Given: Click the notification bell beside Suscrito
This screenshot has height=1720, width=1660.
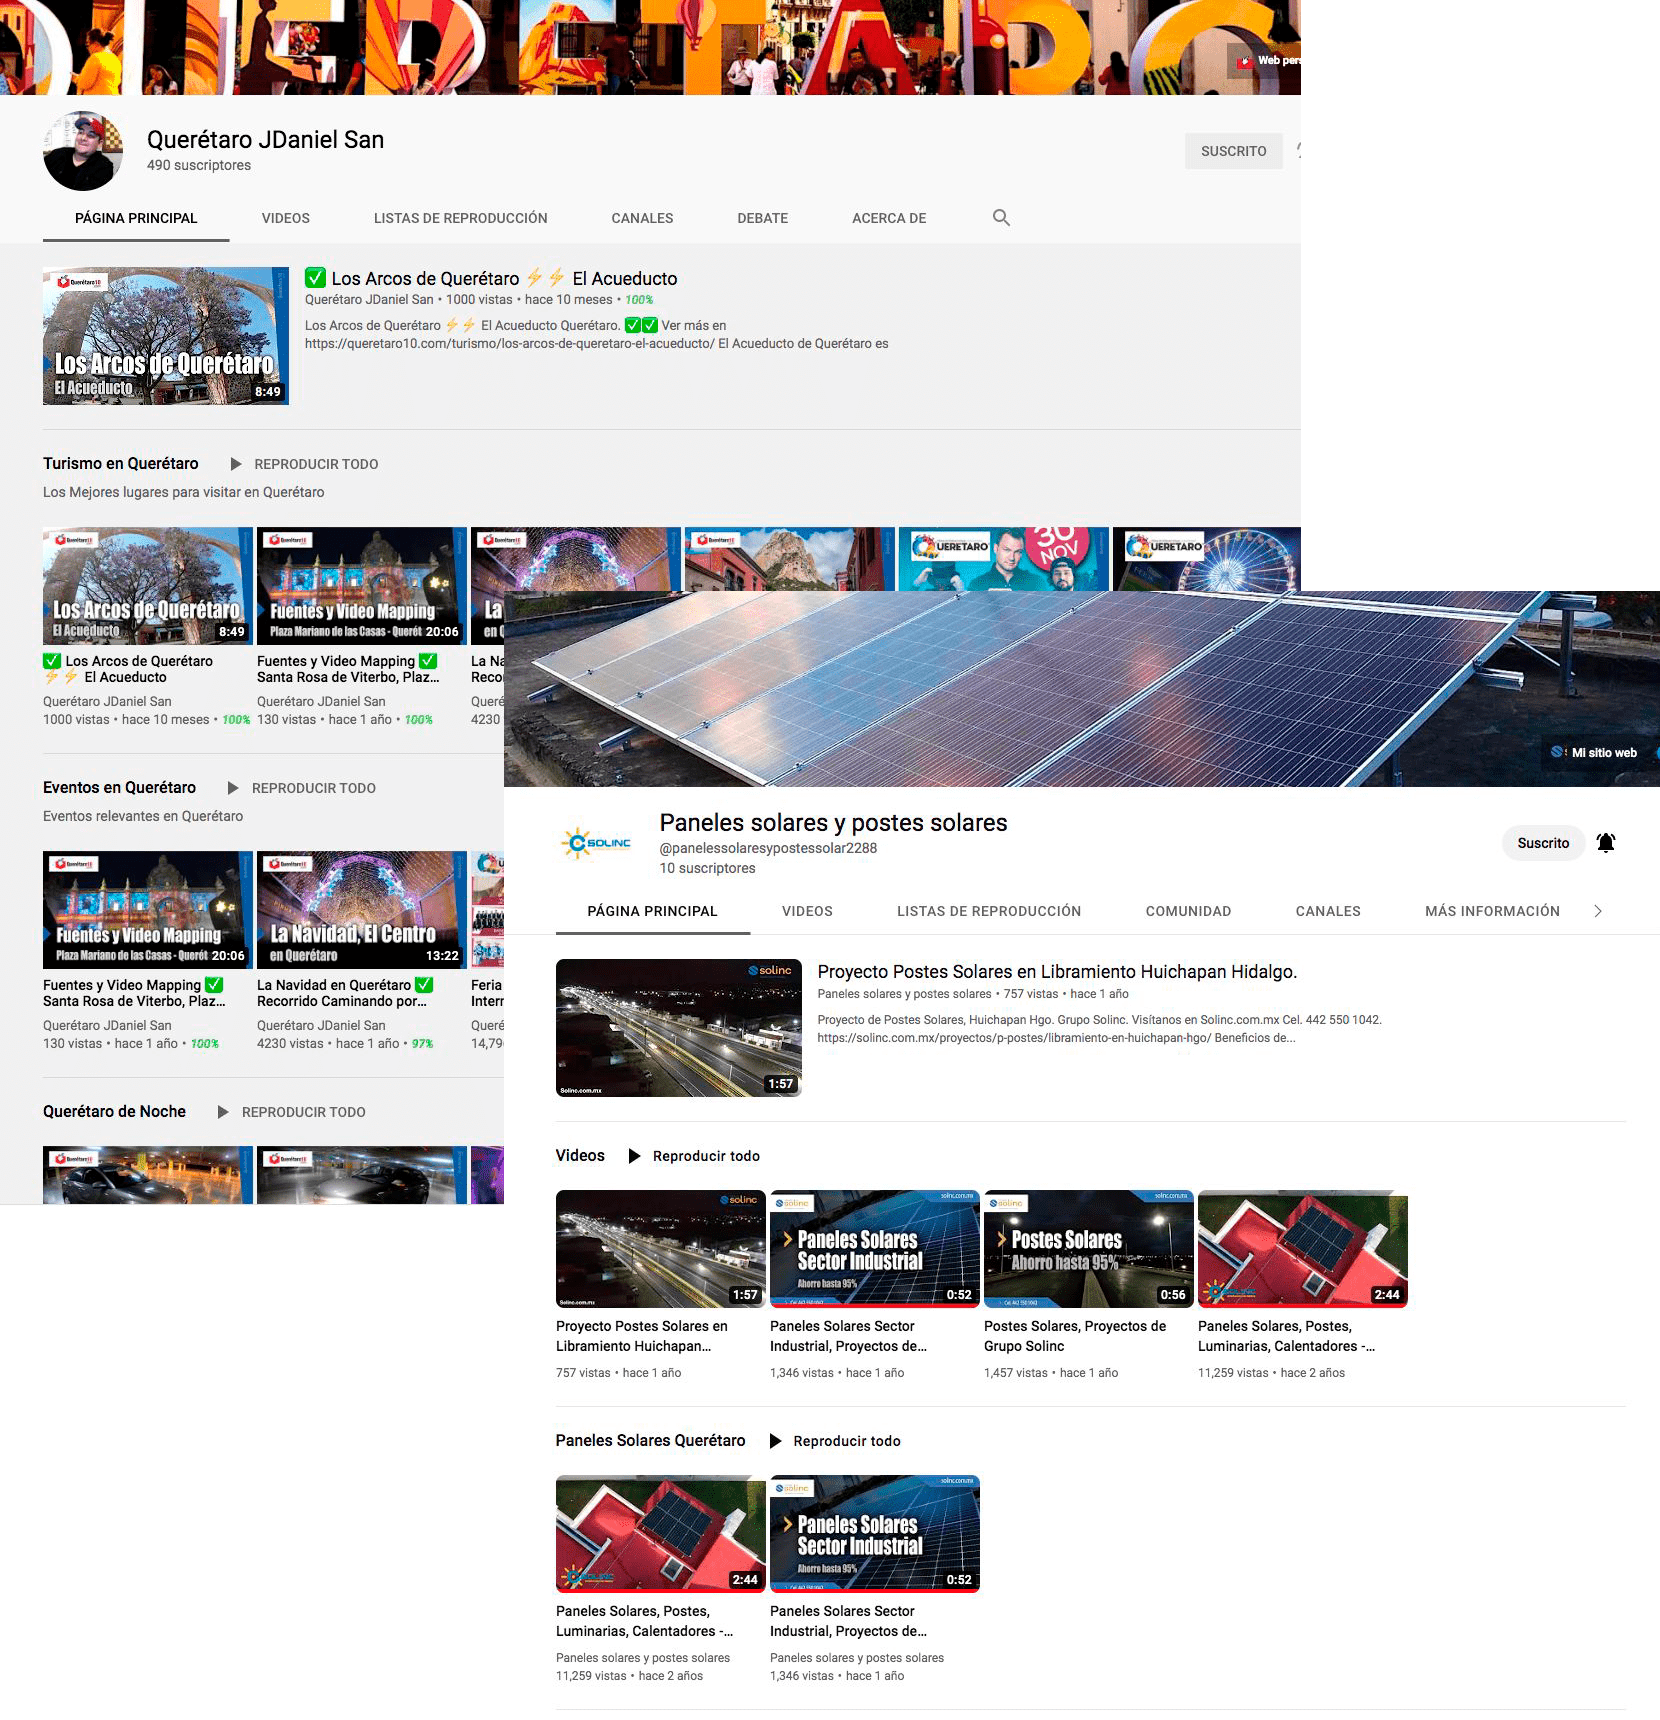Looking at the screenshot, I should [1606, 843].
